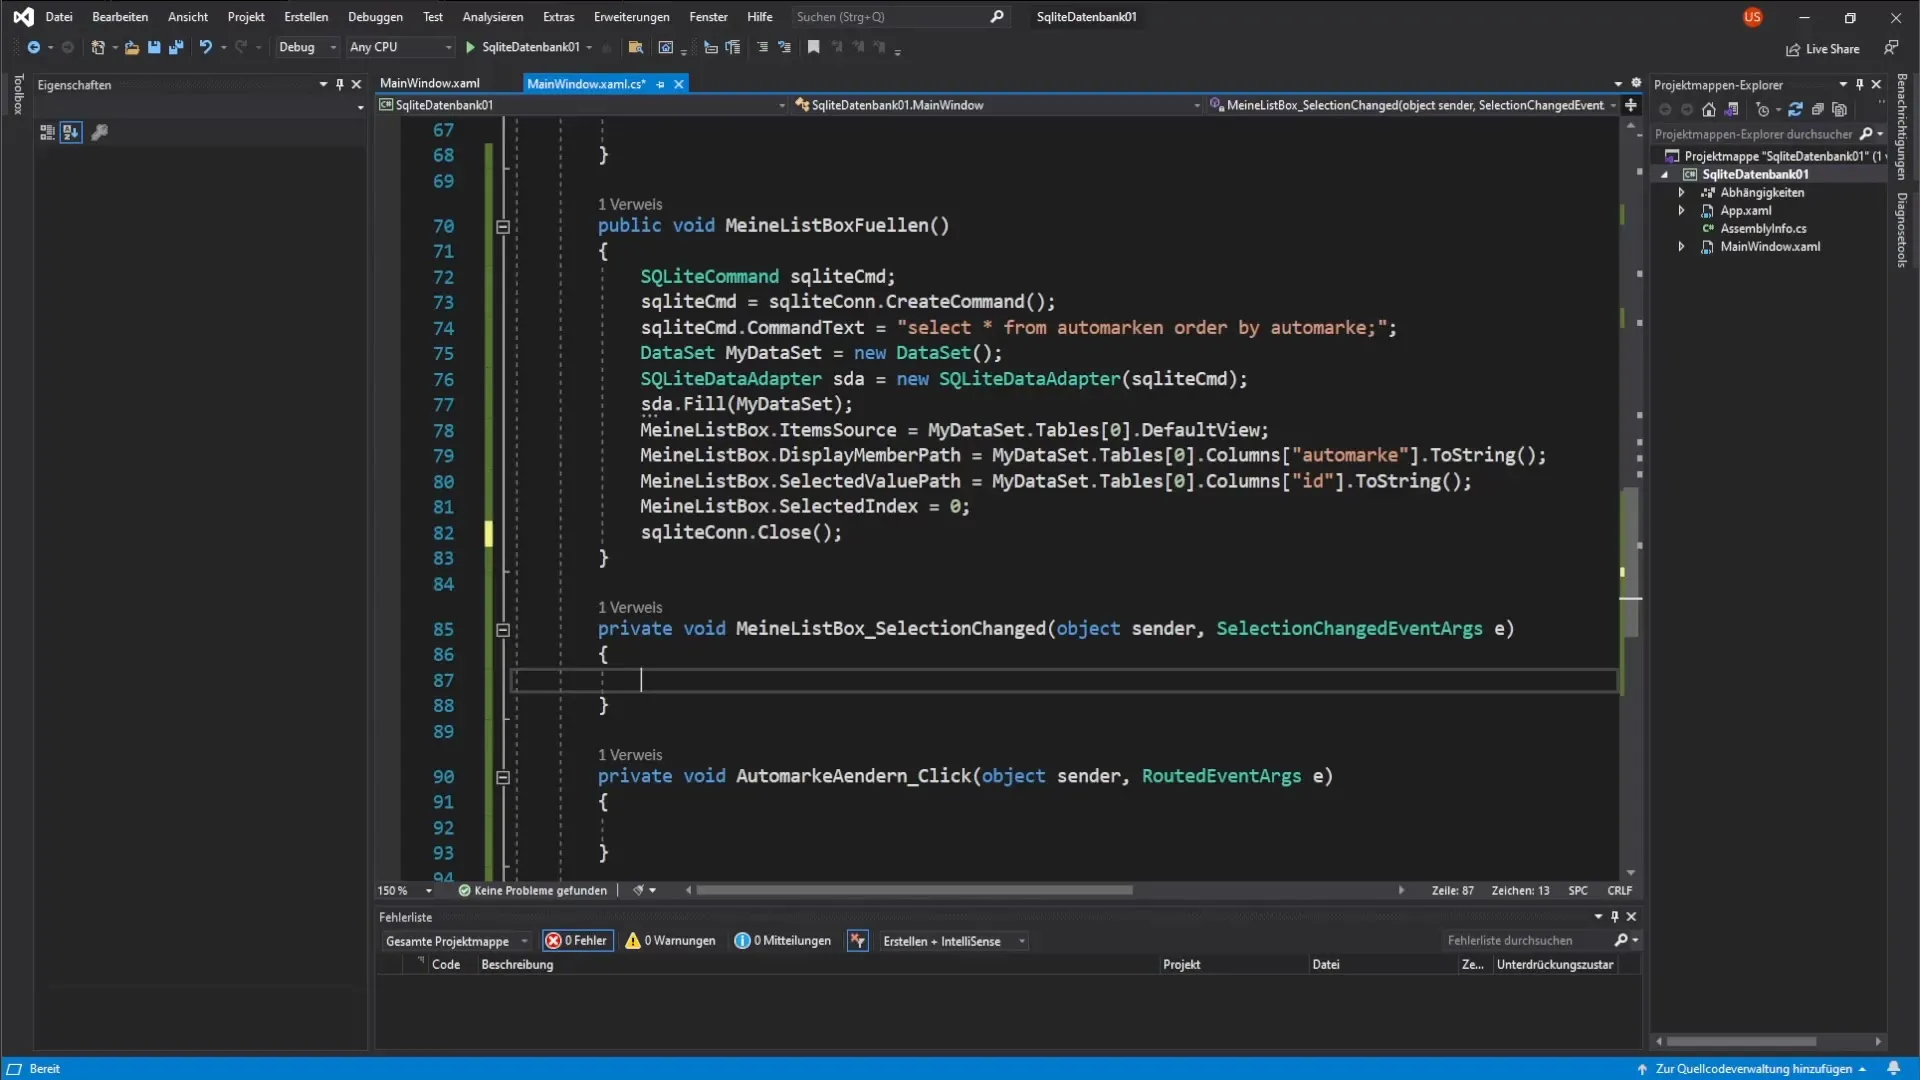Collapse the MeineListBox_SelectionChanged method at line 85
The image size is (1920, 1080).
pos(503,630)
